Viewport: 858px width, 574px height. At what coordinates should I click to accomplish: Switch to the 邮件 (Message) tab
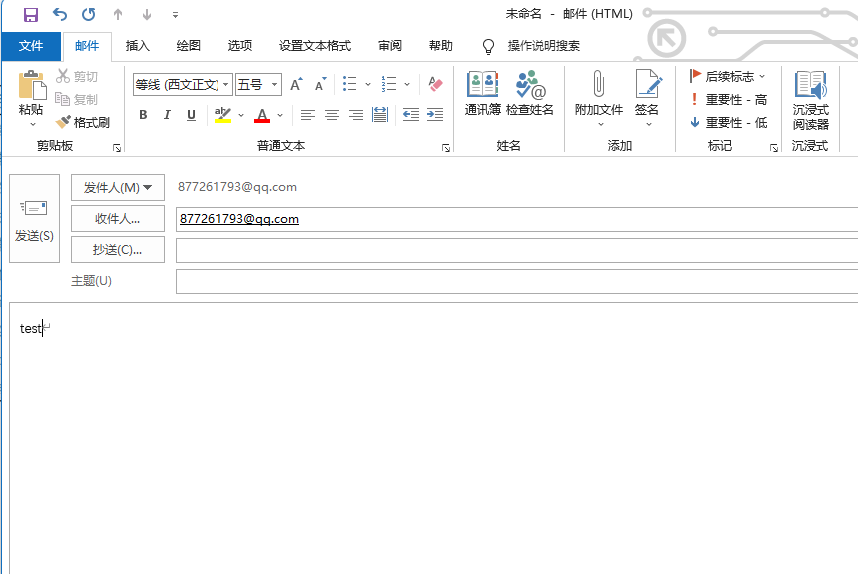[x=87, y=46]
